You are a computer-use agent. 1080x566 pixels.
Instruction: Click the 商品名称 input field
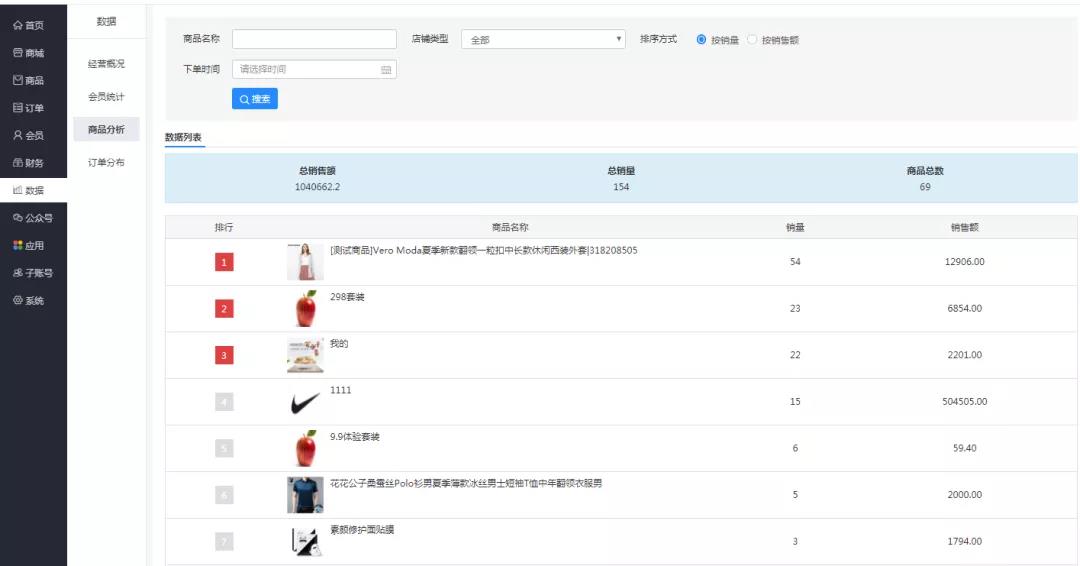point(314,39)
